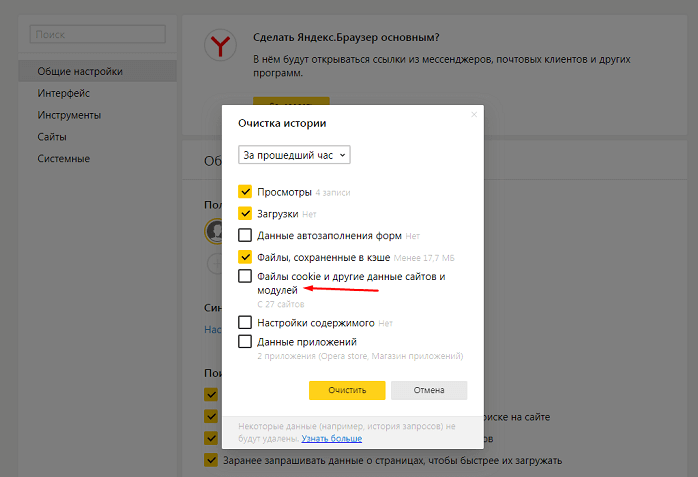The image size is (698, 477).
Task: Enable Данные автозаполнения форм checkbox
Action: [245, 235]
